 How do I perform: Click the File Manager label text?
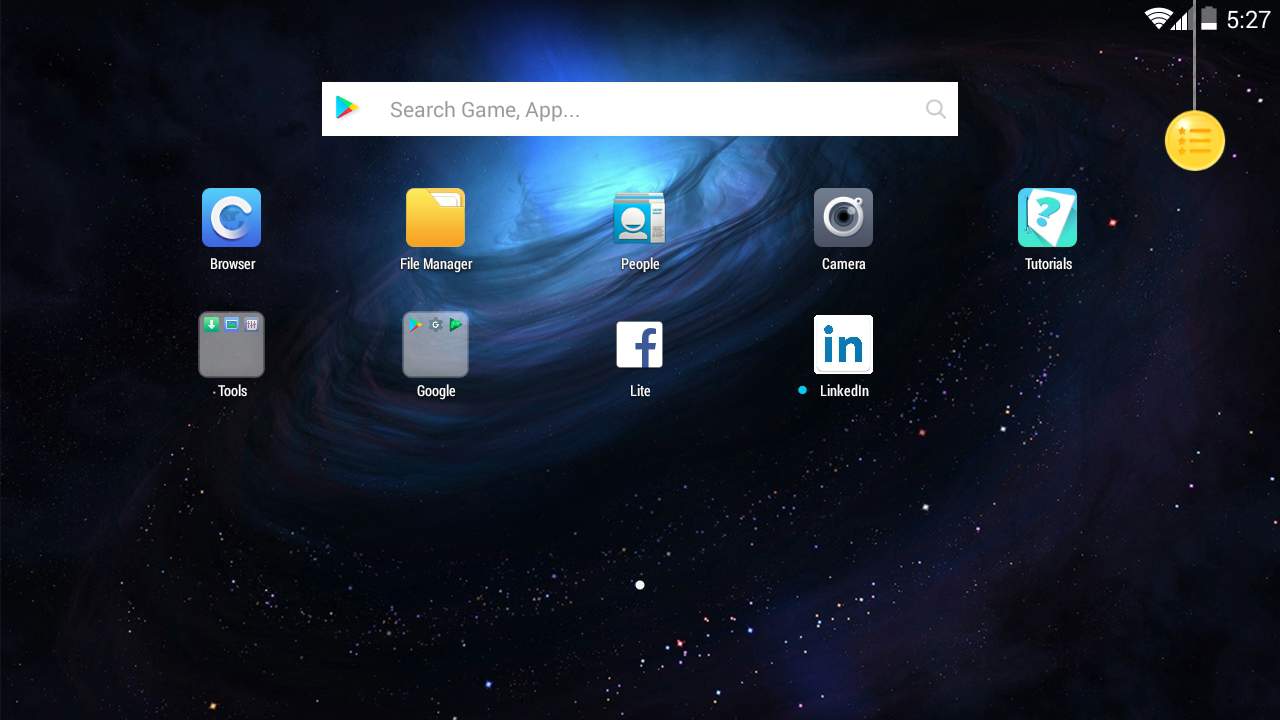[436, 264]
